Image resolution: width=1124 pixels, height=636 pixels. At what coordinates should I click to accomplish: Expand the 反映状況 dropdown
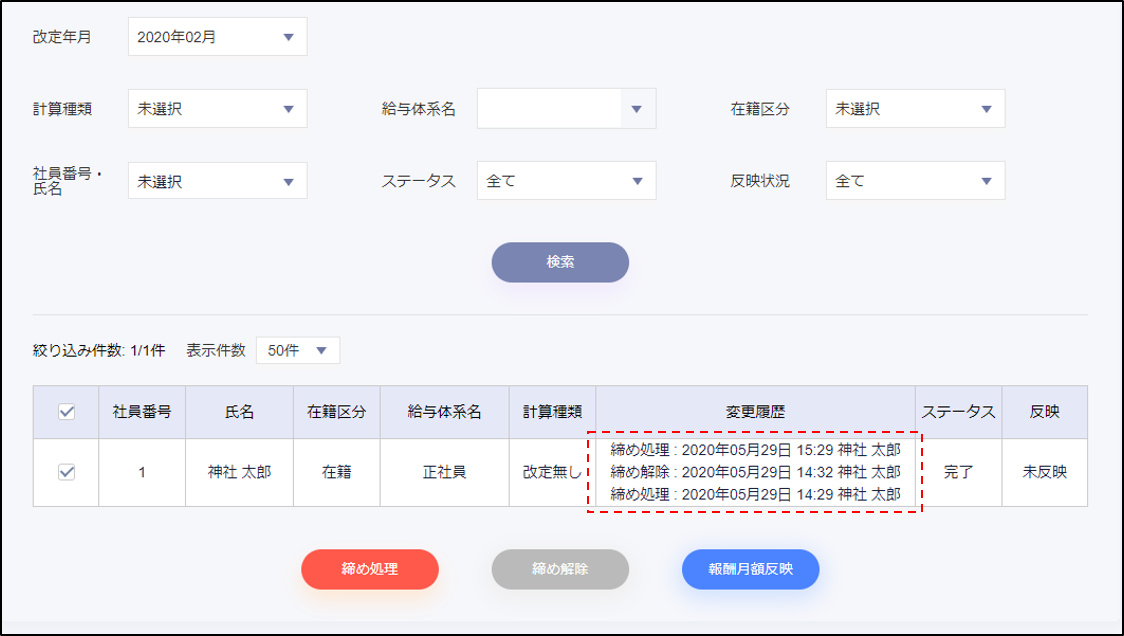tap(914, 181)
